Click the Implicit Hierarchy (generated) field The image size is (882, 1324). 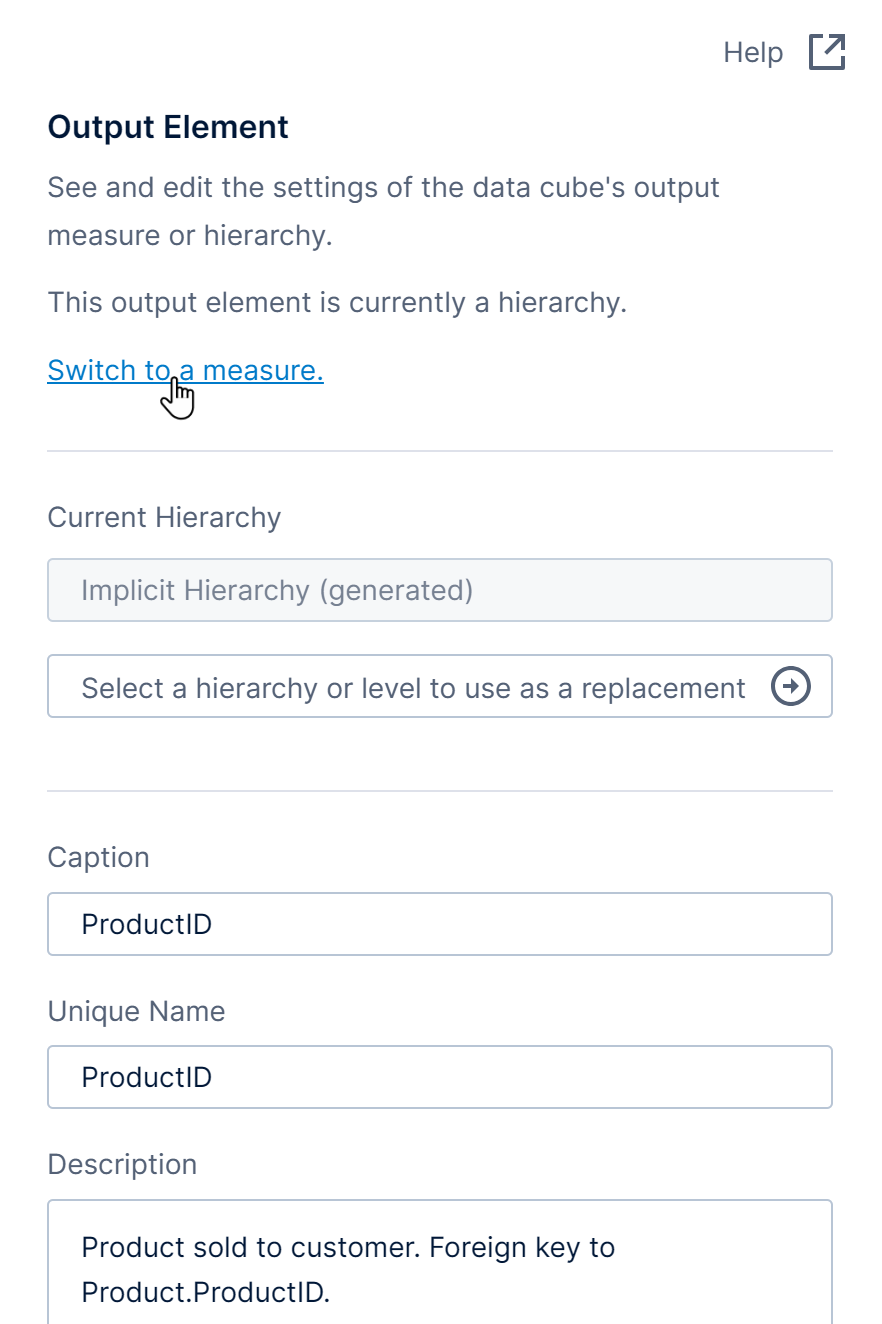click(x=439, y=590)
